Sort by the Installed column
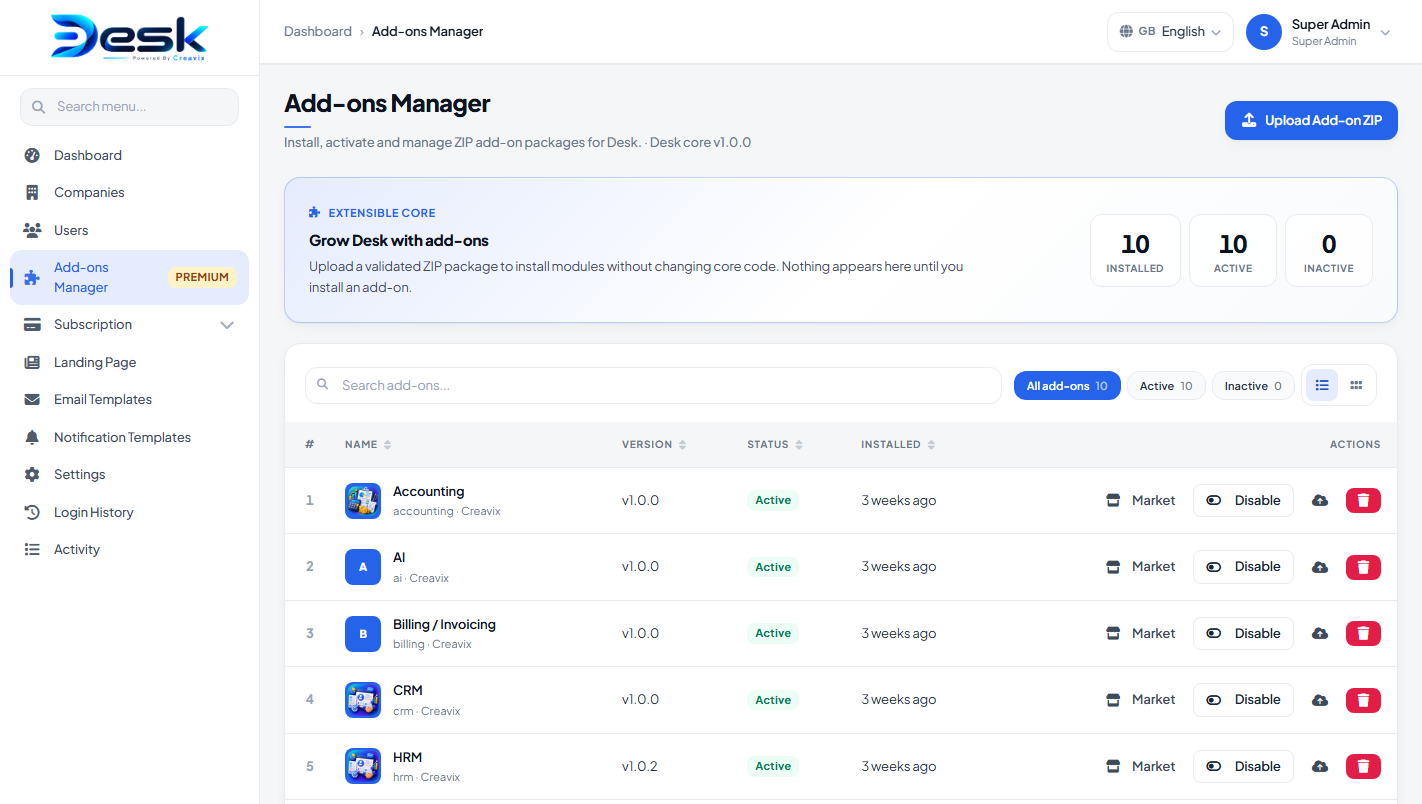Image resolution: width=1422 pixels, height=804 pixels. coord(898,444)
